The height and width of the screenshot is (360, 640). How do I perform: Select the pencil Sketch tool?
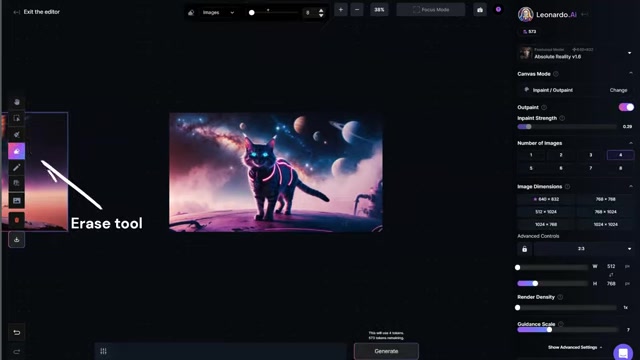coord(17,167)
